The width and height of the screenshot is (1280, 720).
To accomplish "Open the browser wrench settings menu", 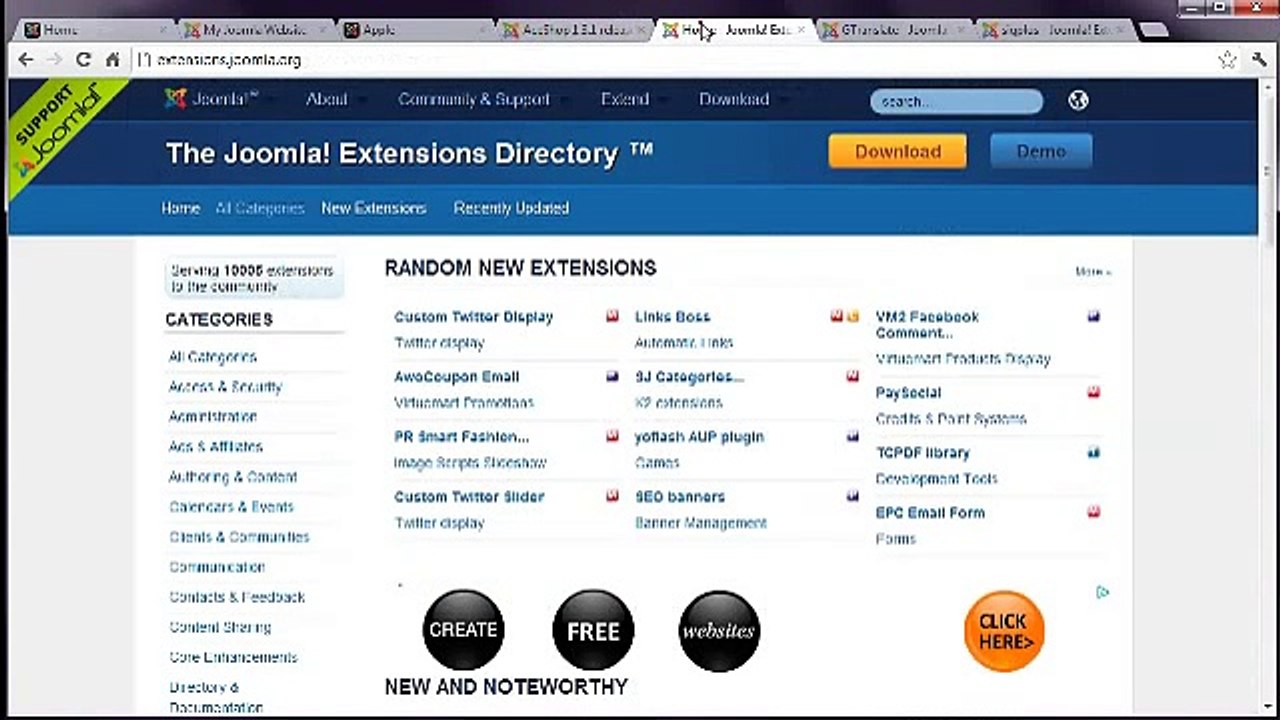I will [x=1258, y=60].
